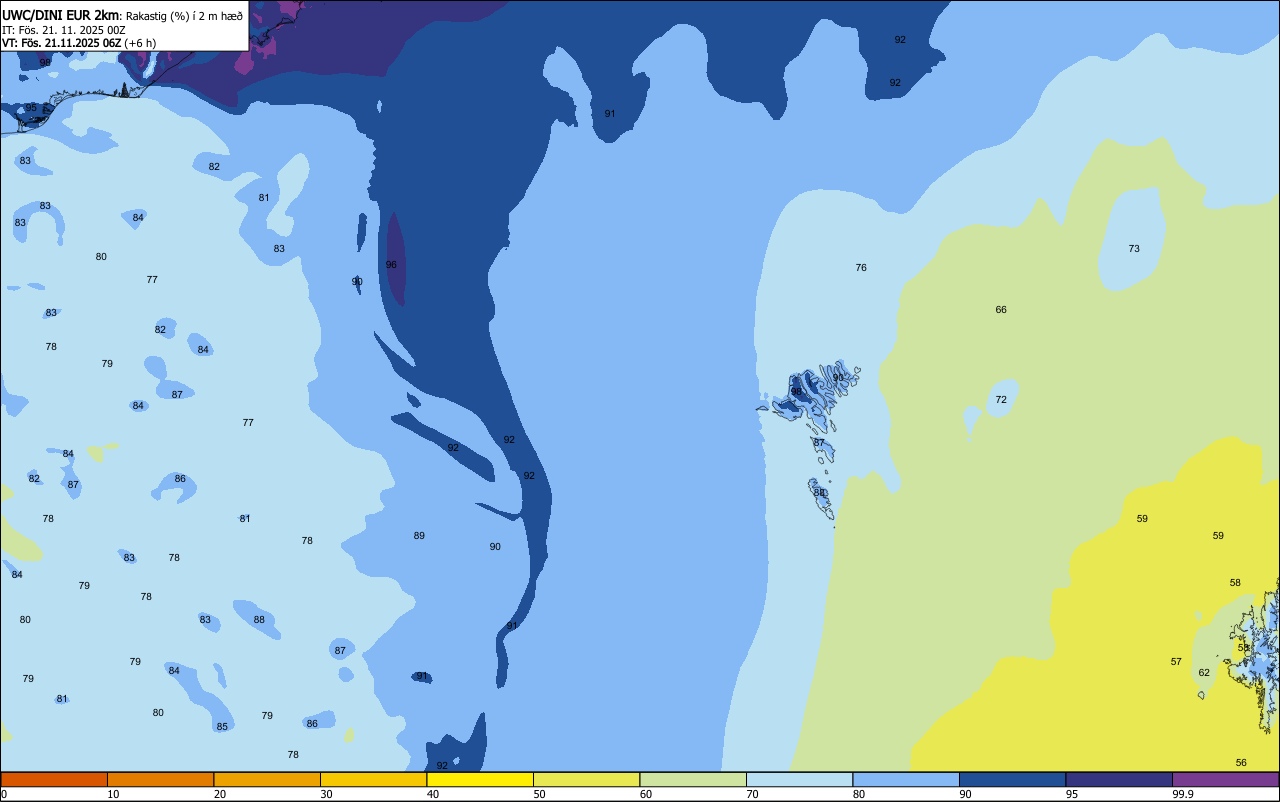
Task: Click the legend tick label '60'
Action: coord(646,794)
